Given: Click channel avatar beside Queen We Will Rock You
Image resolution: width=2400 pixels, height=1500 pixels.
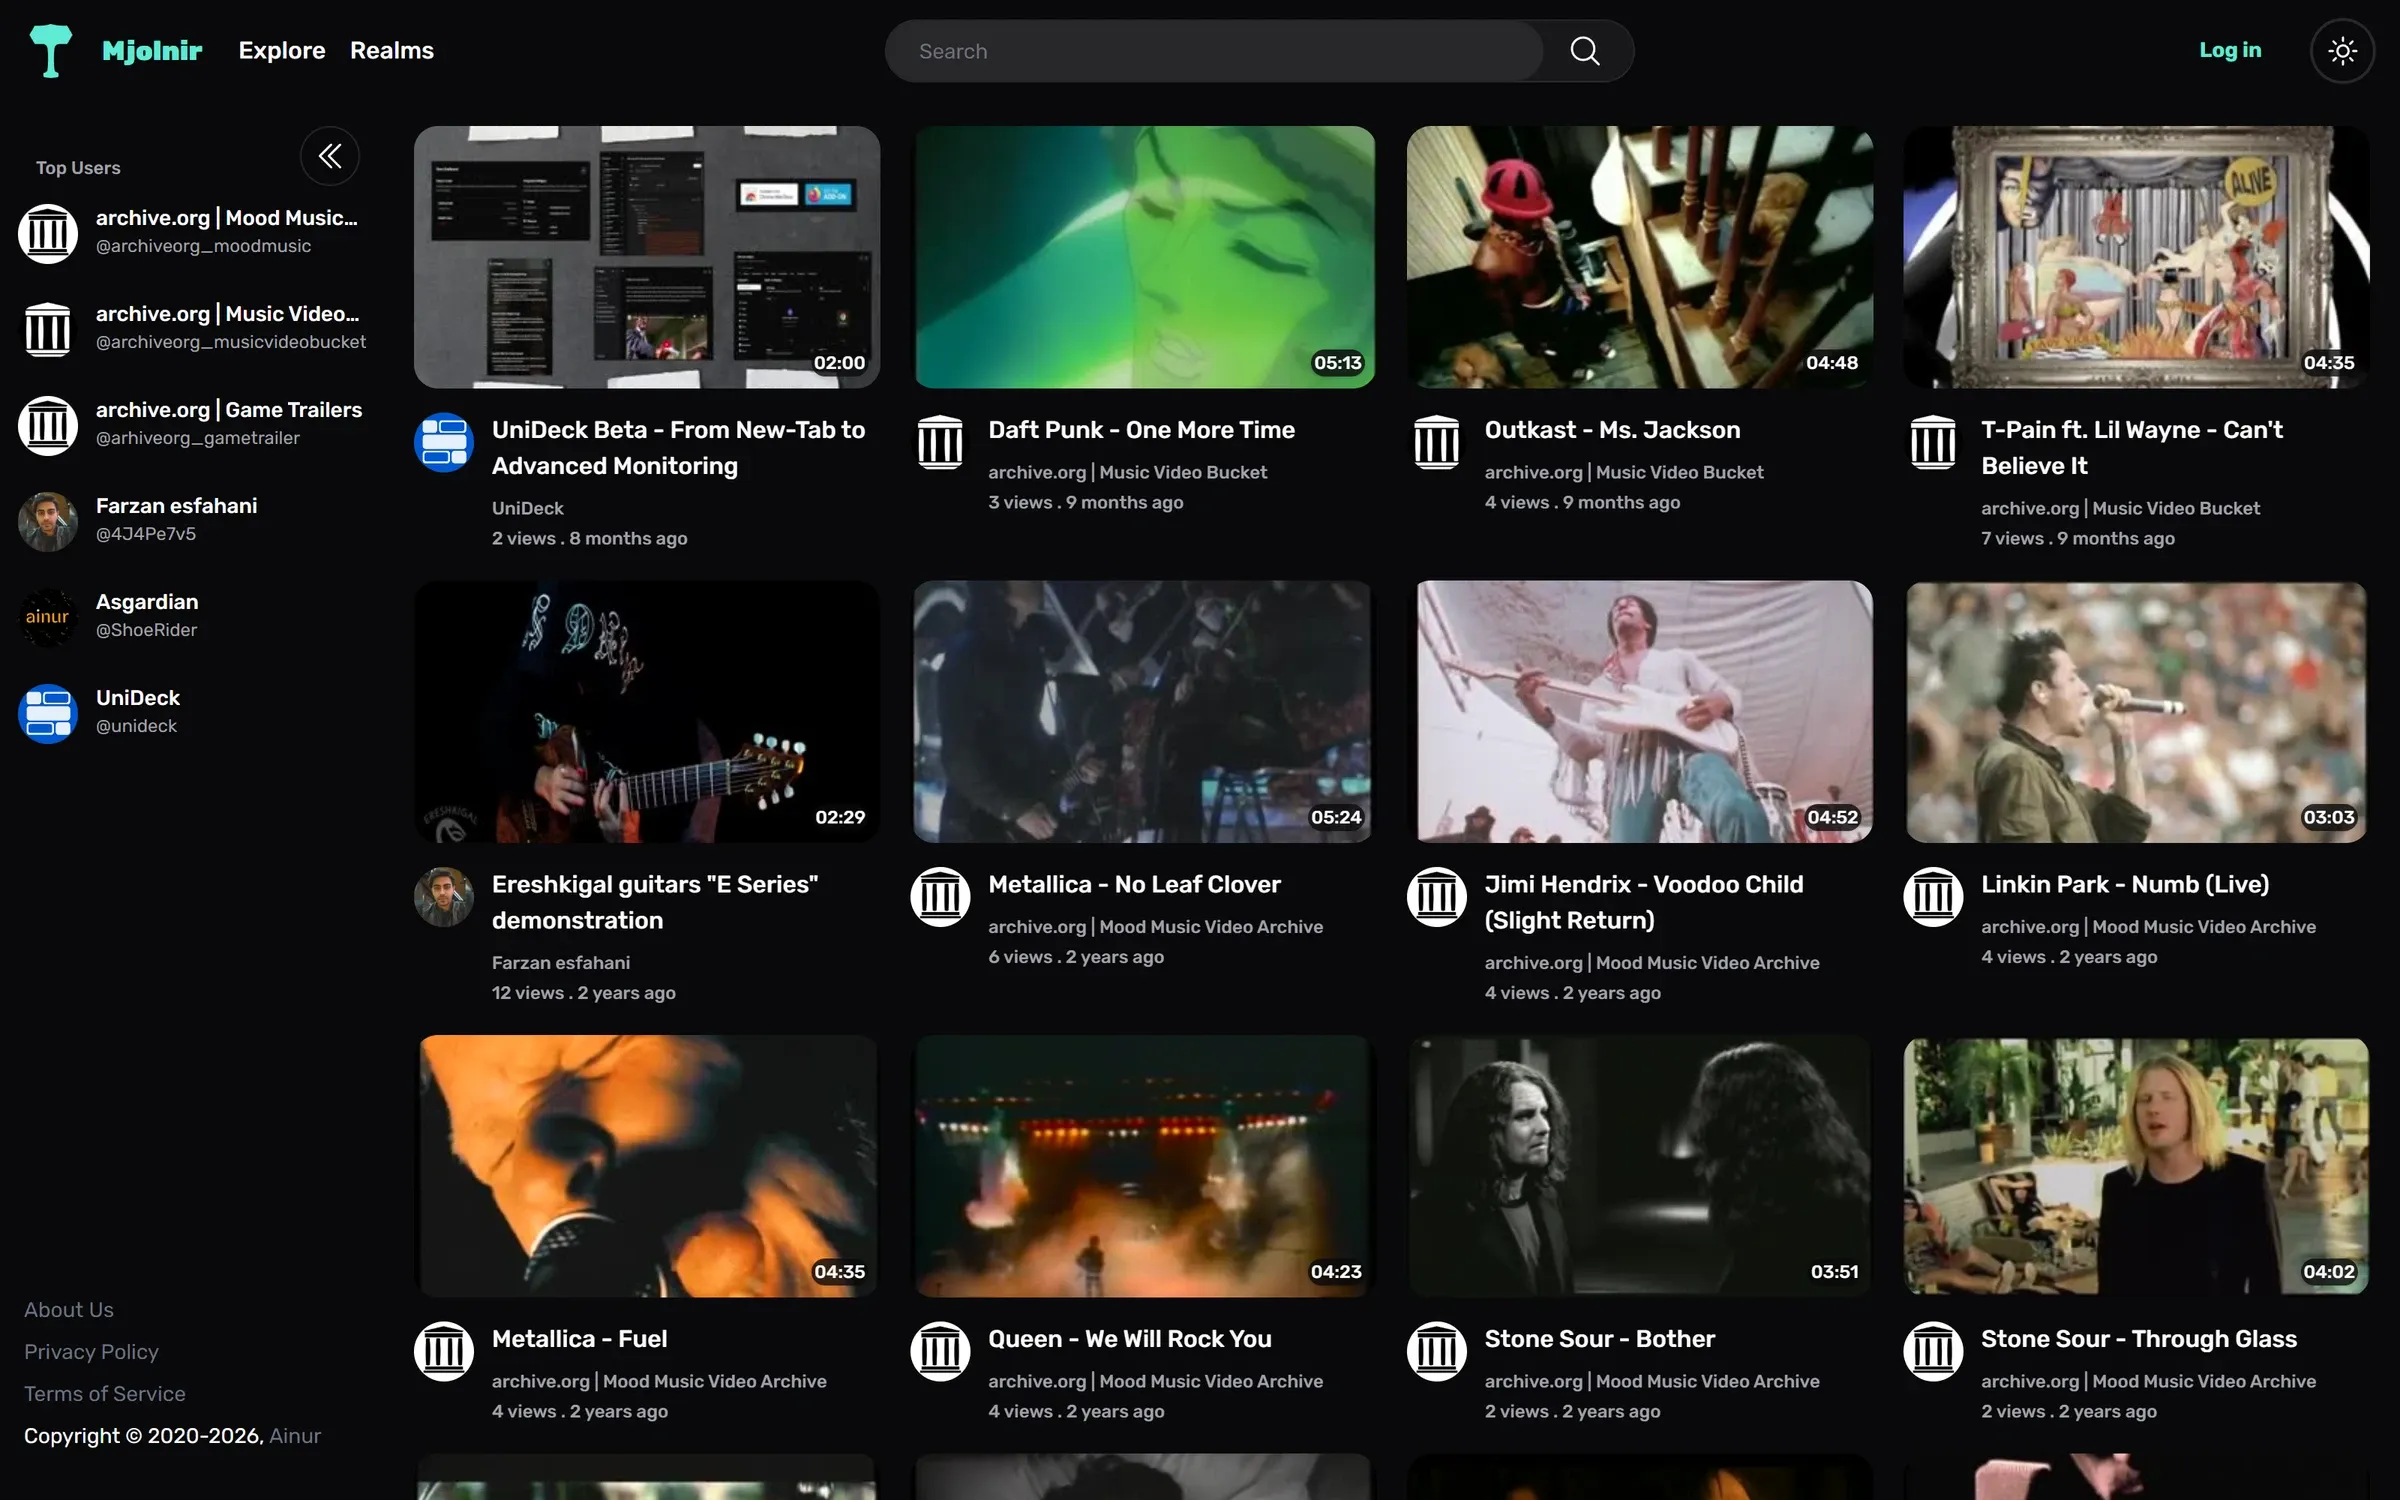Looking at the screenshot, I should coord(940,1351).
